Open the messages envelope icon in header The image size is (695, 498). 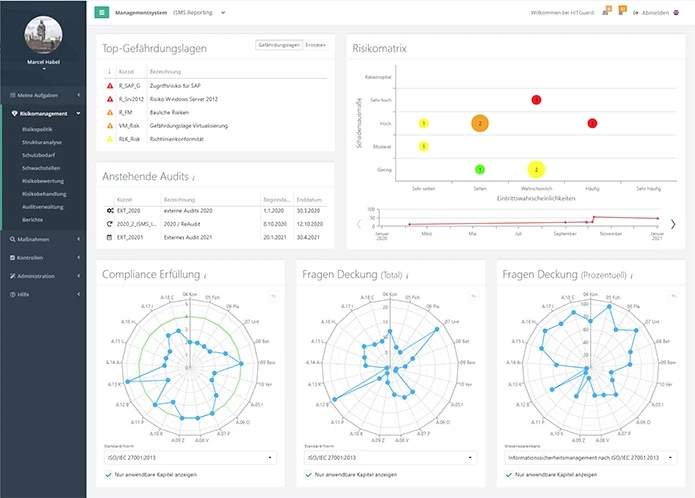tap(605, 12)
